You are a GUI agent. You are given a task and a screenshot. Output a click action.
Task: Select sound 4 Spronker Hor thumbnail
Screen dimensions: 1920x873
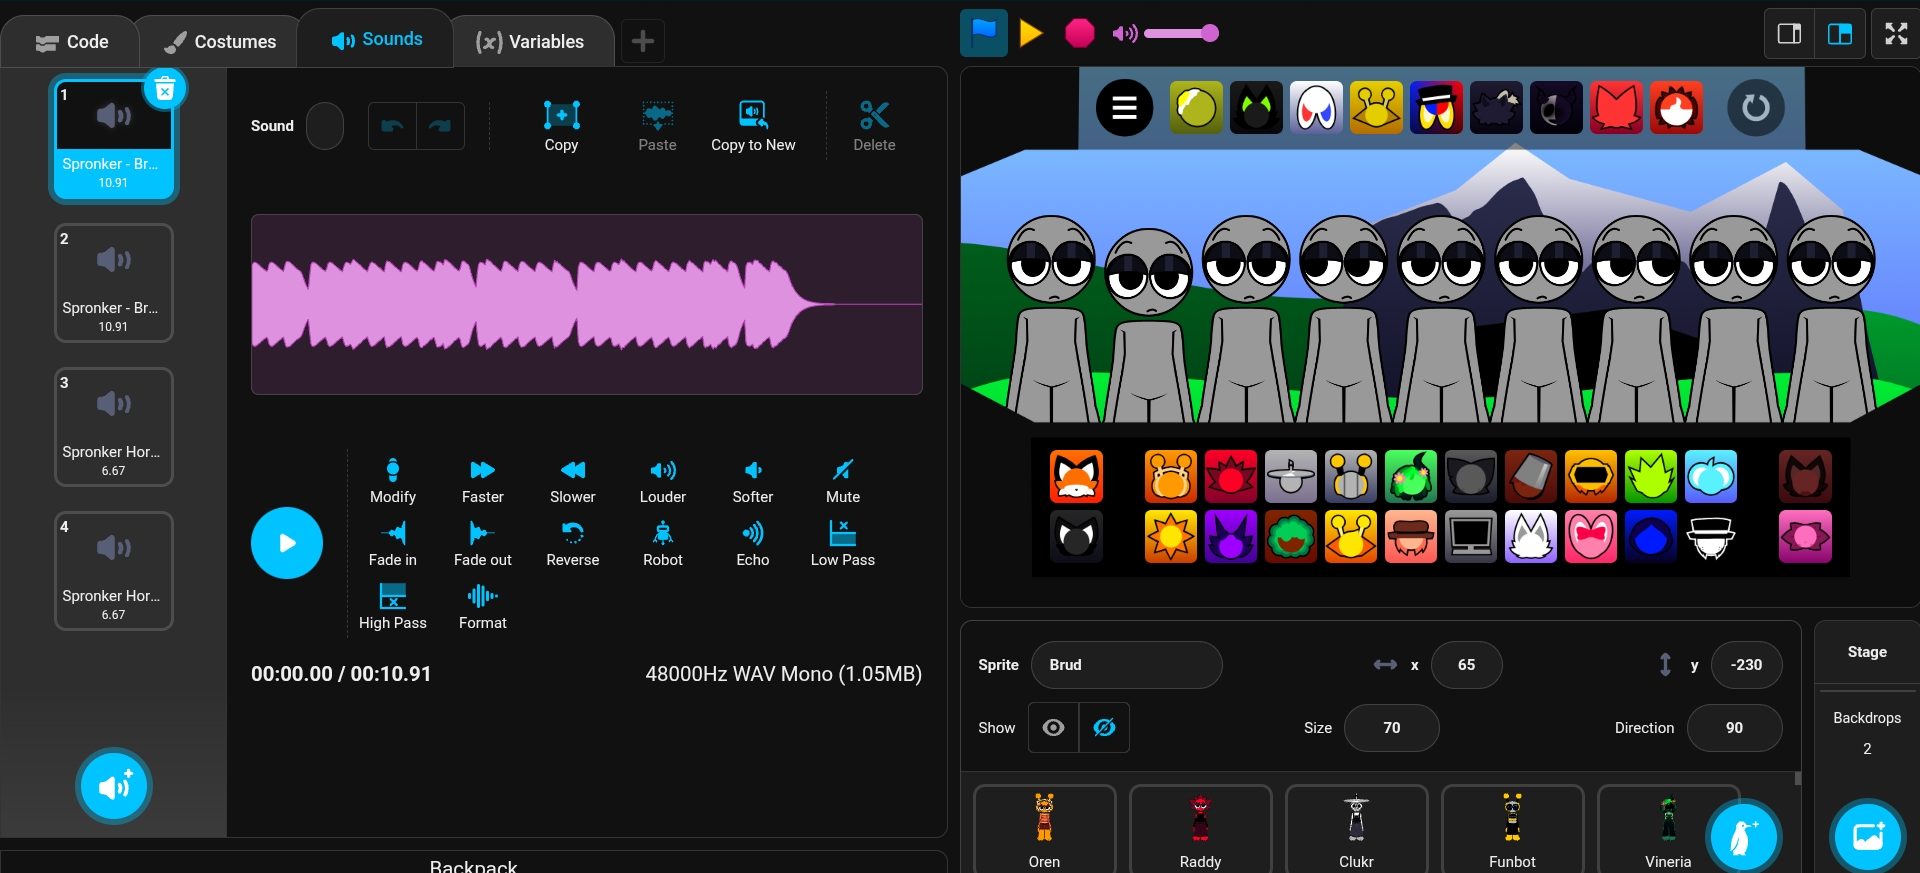tap(113, 571)
